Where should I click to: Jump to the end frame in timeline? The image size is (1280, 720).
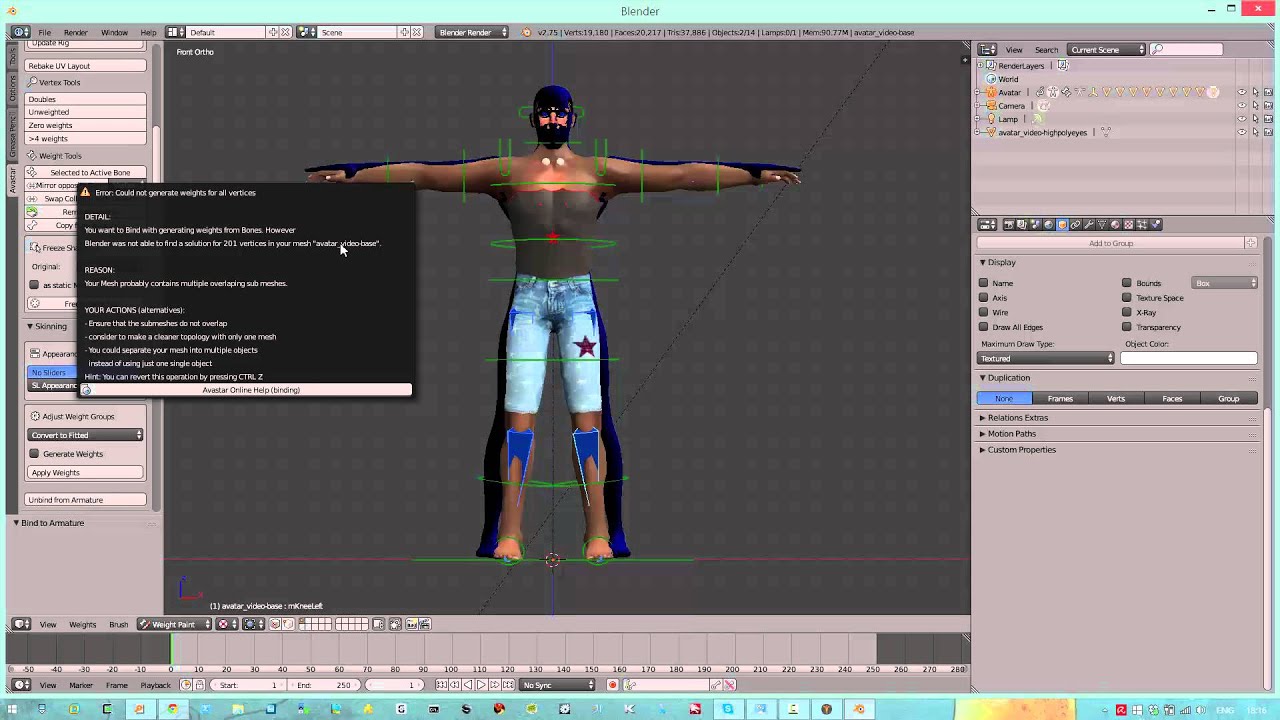(508, 685)
